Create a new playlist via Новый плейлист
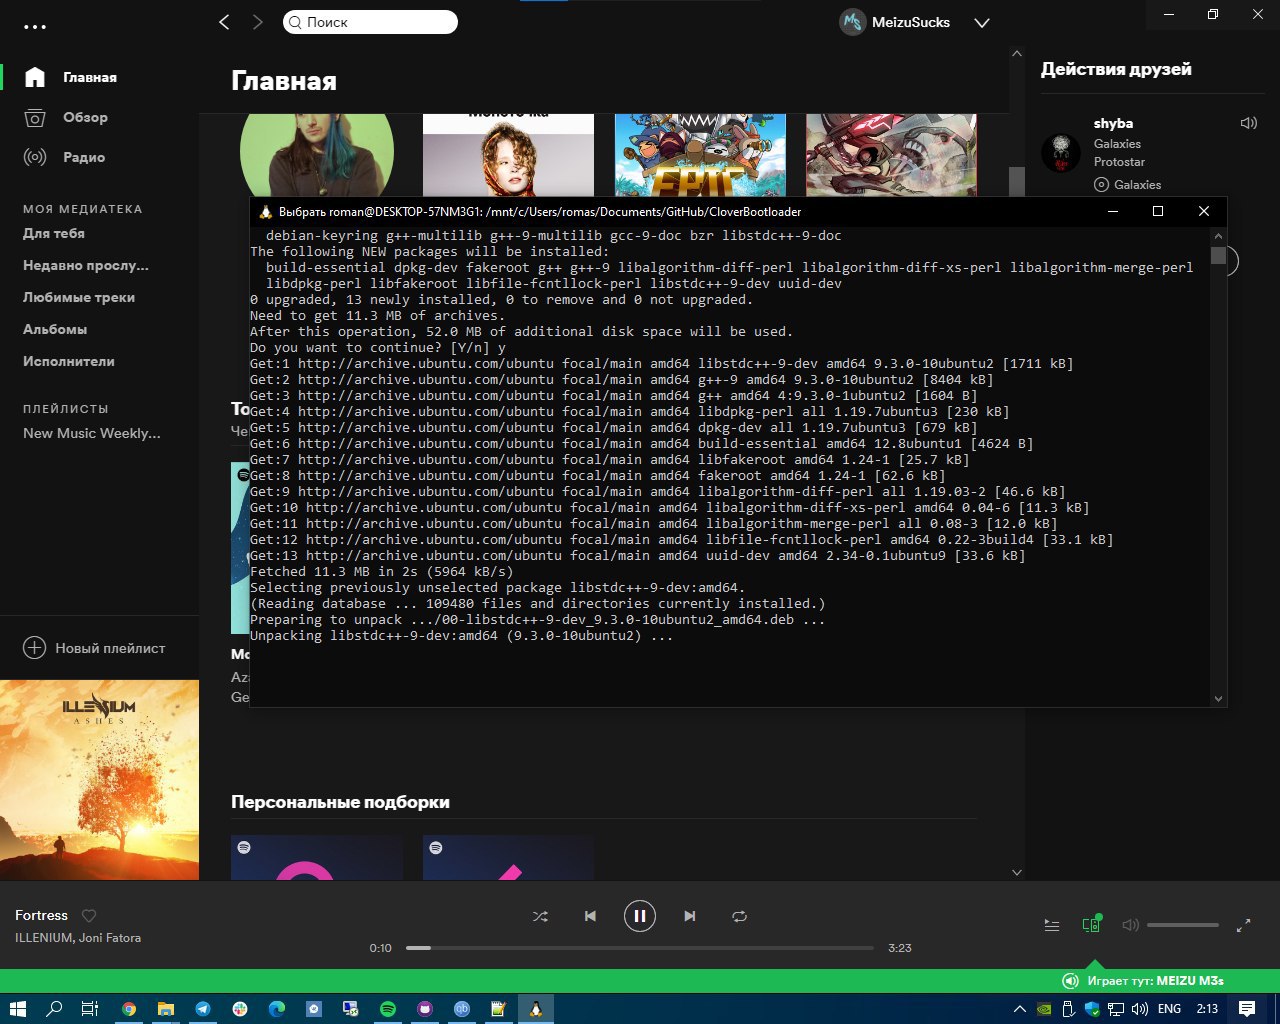 94,648
